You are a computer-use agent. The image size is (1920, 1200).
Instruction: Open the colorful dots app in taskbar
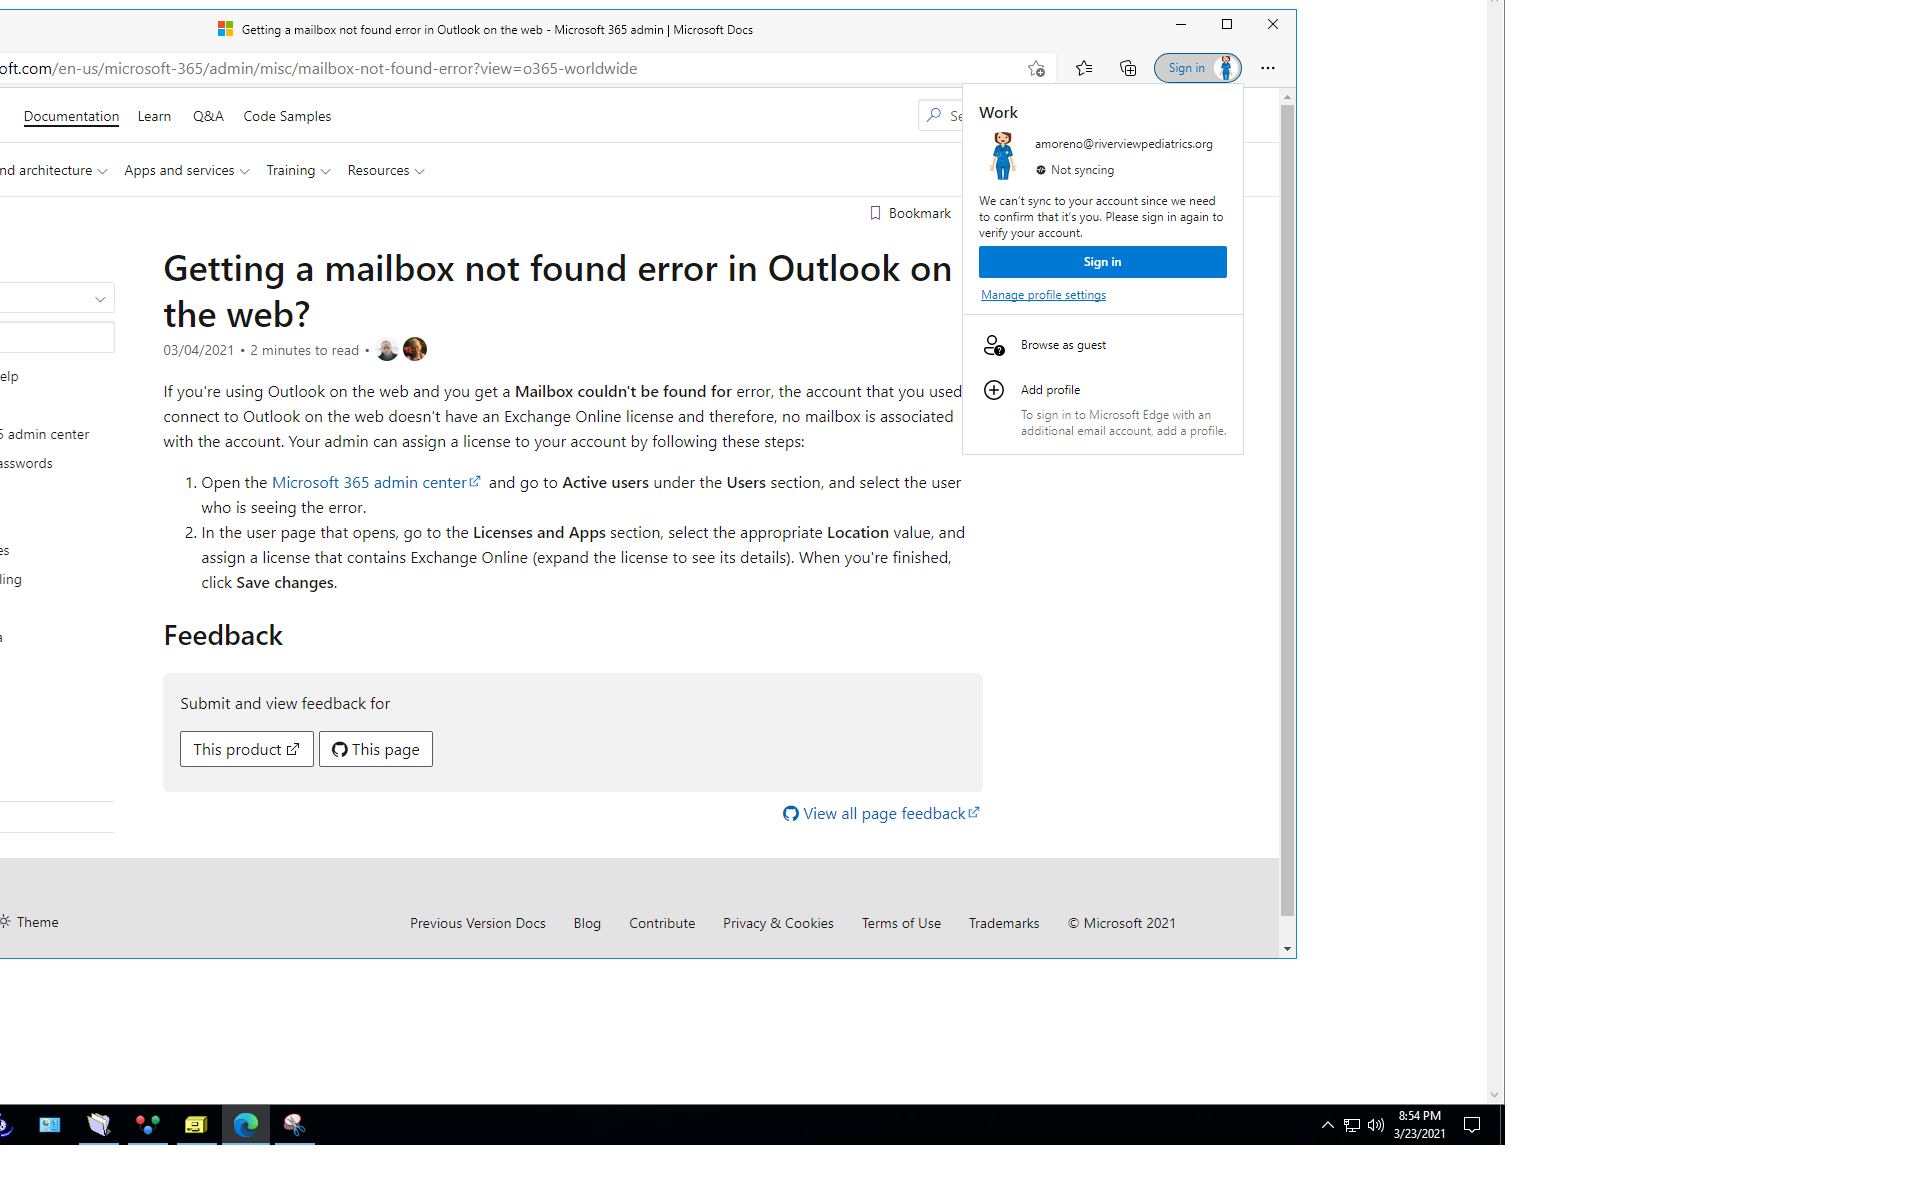pos(148,1125)
